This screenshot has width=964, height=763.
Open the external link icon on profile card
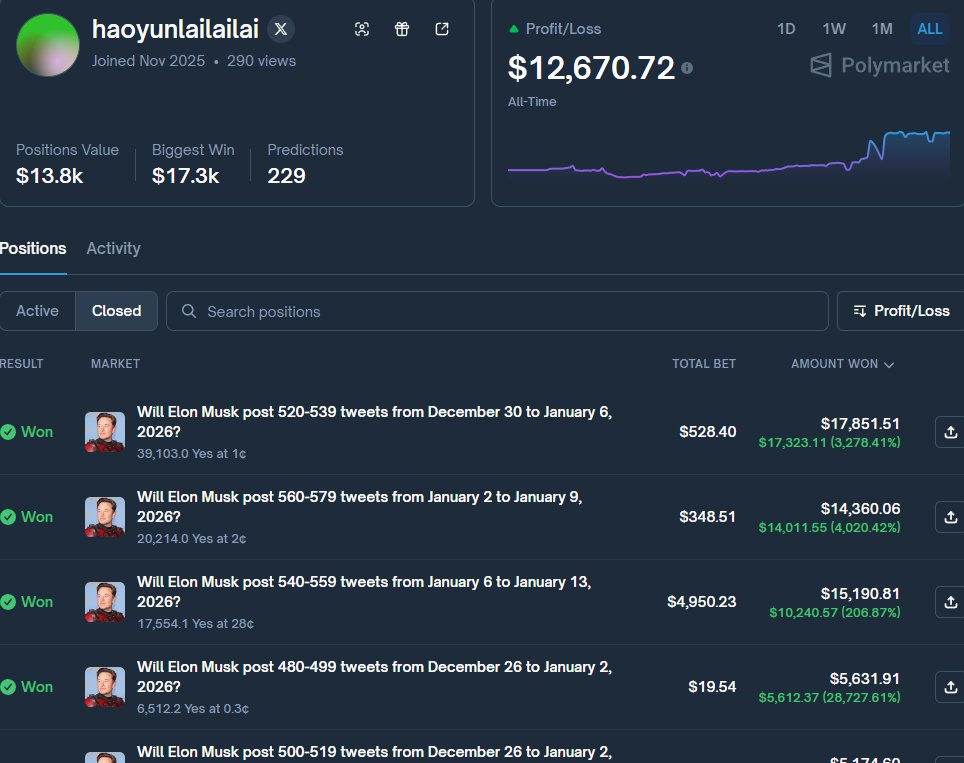click(x=441, y=29)
